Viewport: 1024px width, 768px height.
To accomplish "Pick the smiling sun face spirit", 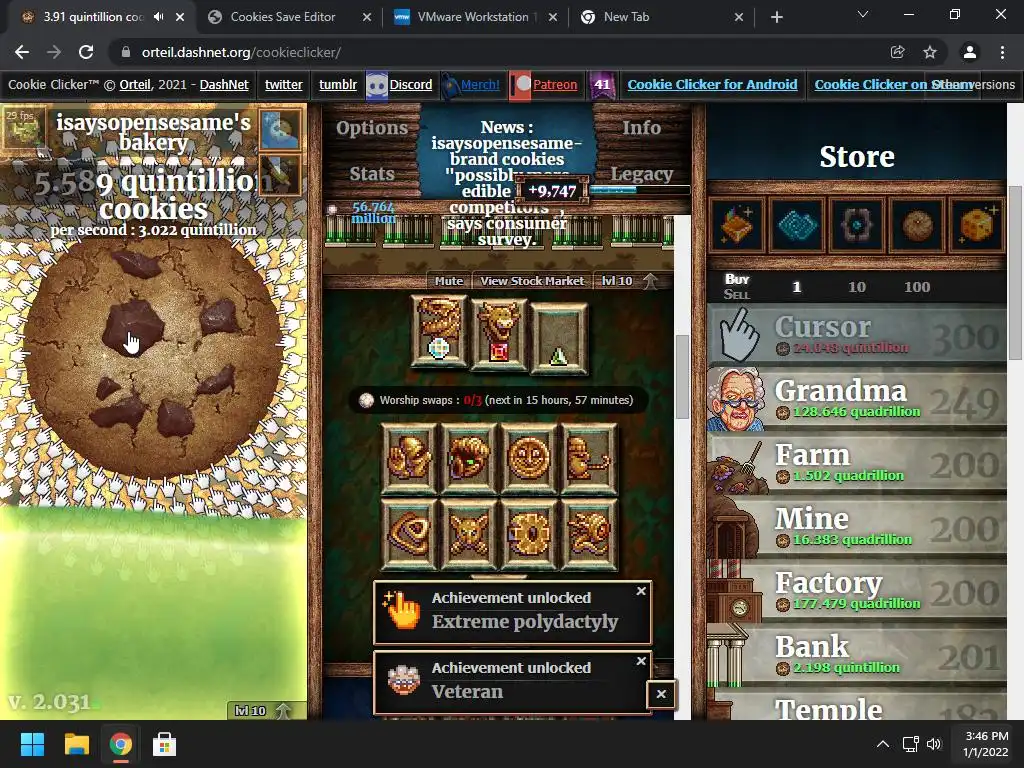I will (528, 458).
